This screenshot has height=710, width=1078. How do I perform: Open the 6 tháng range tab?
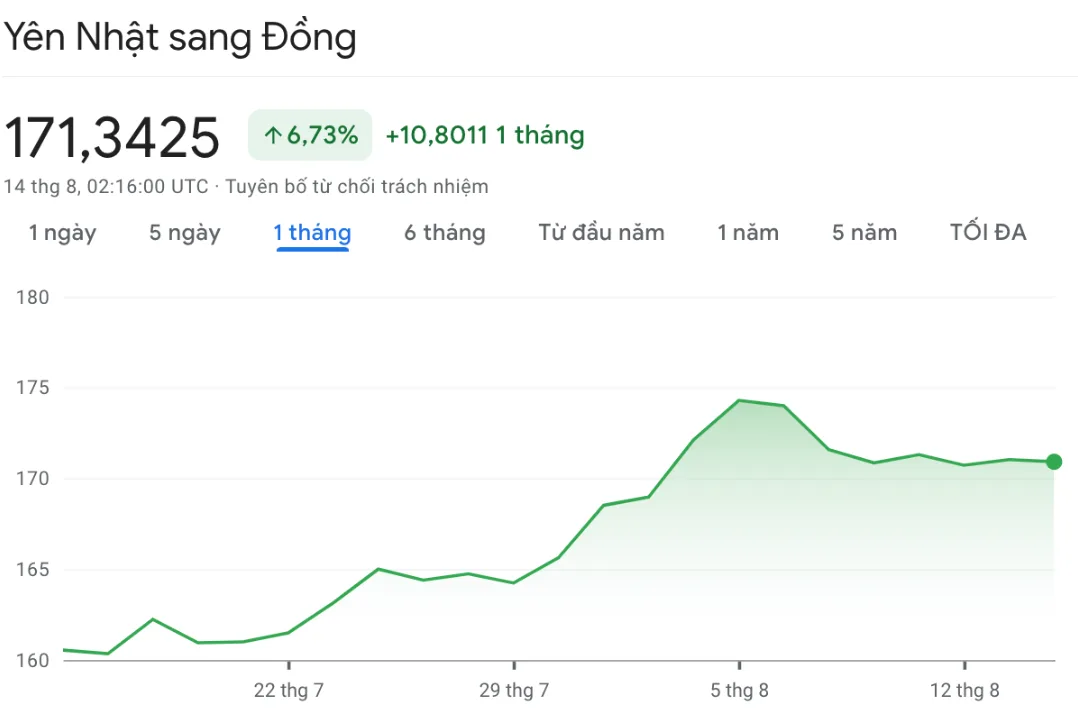[x=445, y=233]
